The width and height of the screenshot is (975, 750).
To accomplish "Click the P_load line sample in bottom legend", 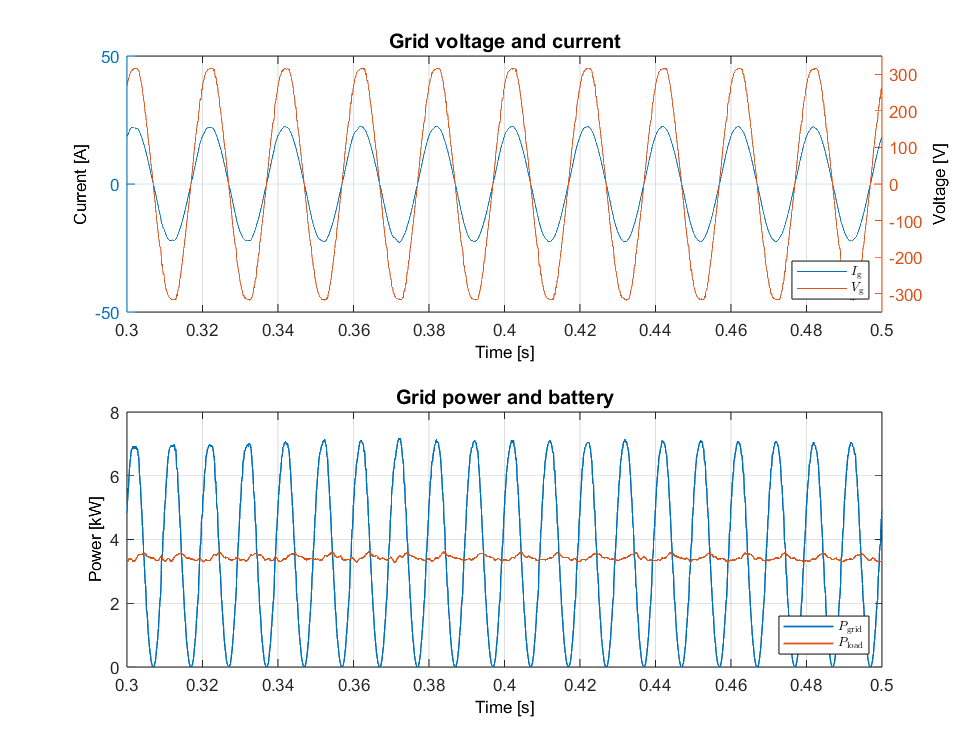I will 807,645.
